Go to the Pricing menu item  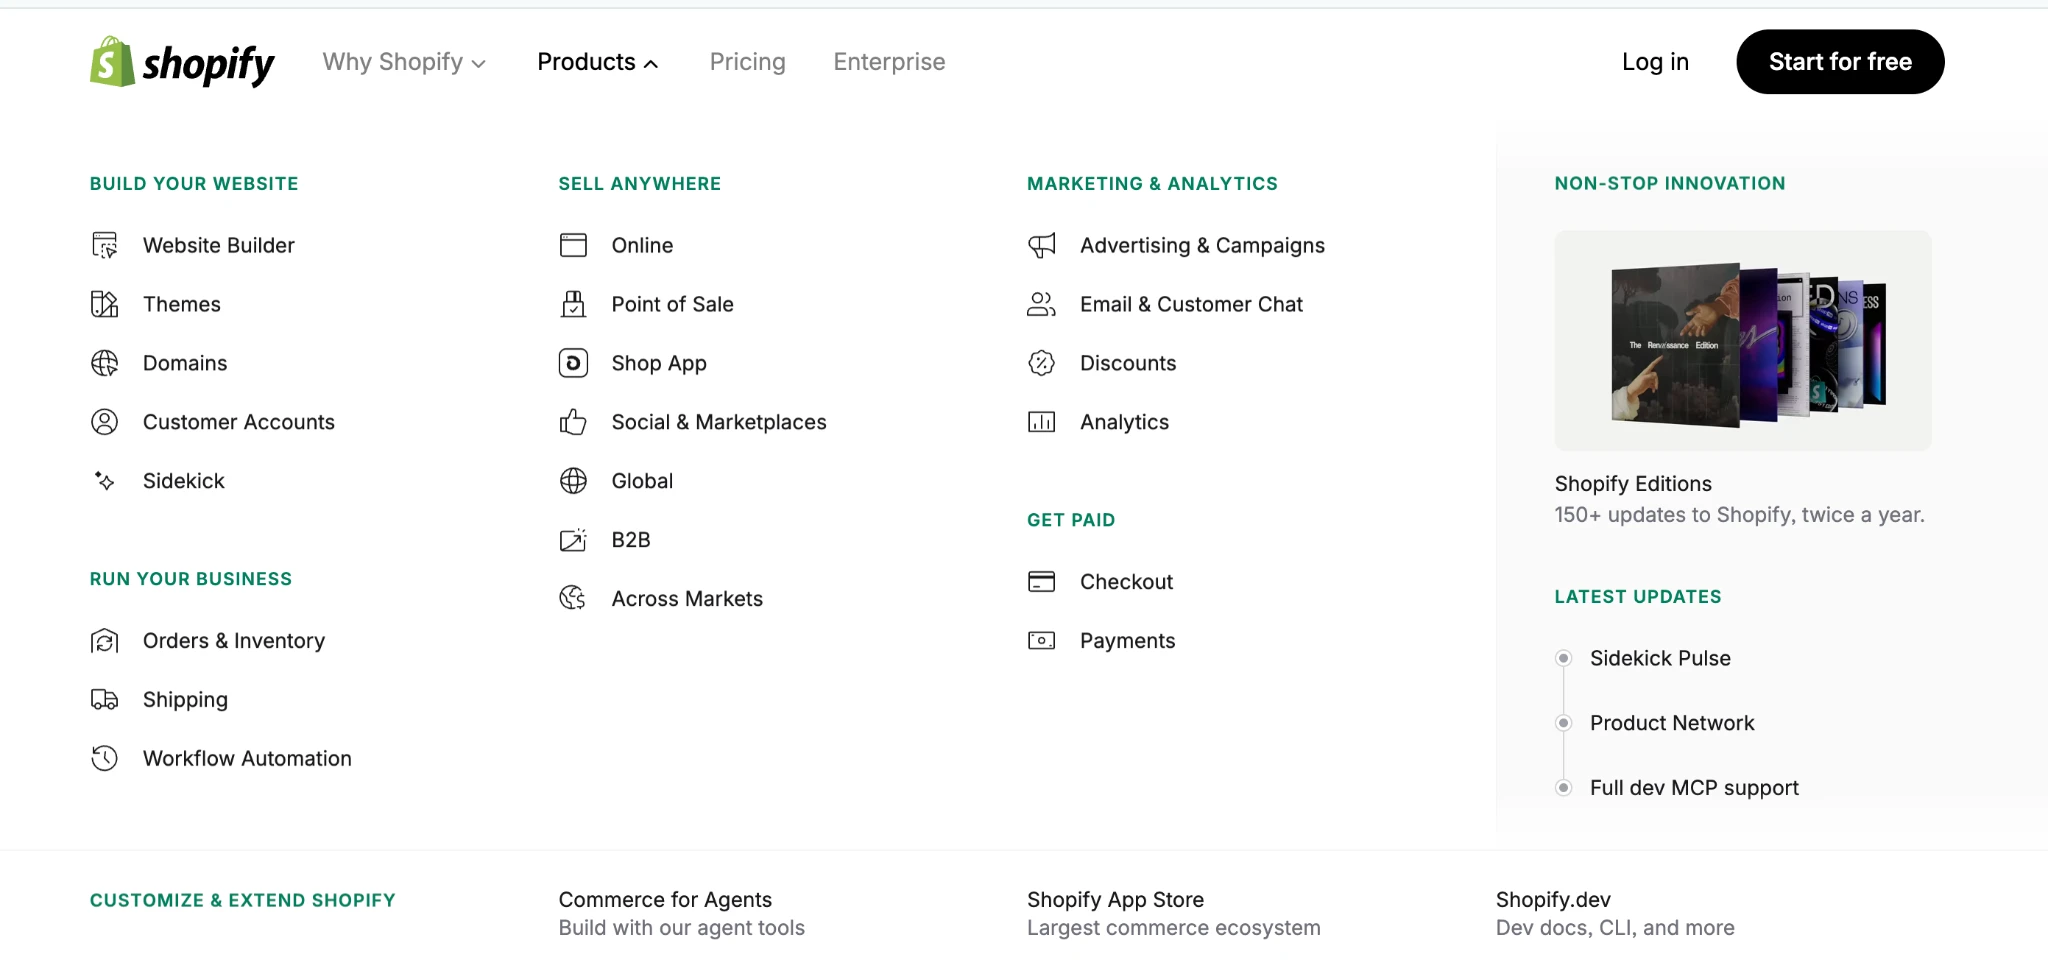(747, 61)
